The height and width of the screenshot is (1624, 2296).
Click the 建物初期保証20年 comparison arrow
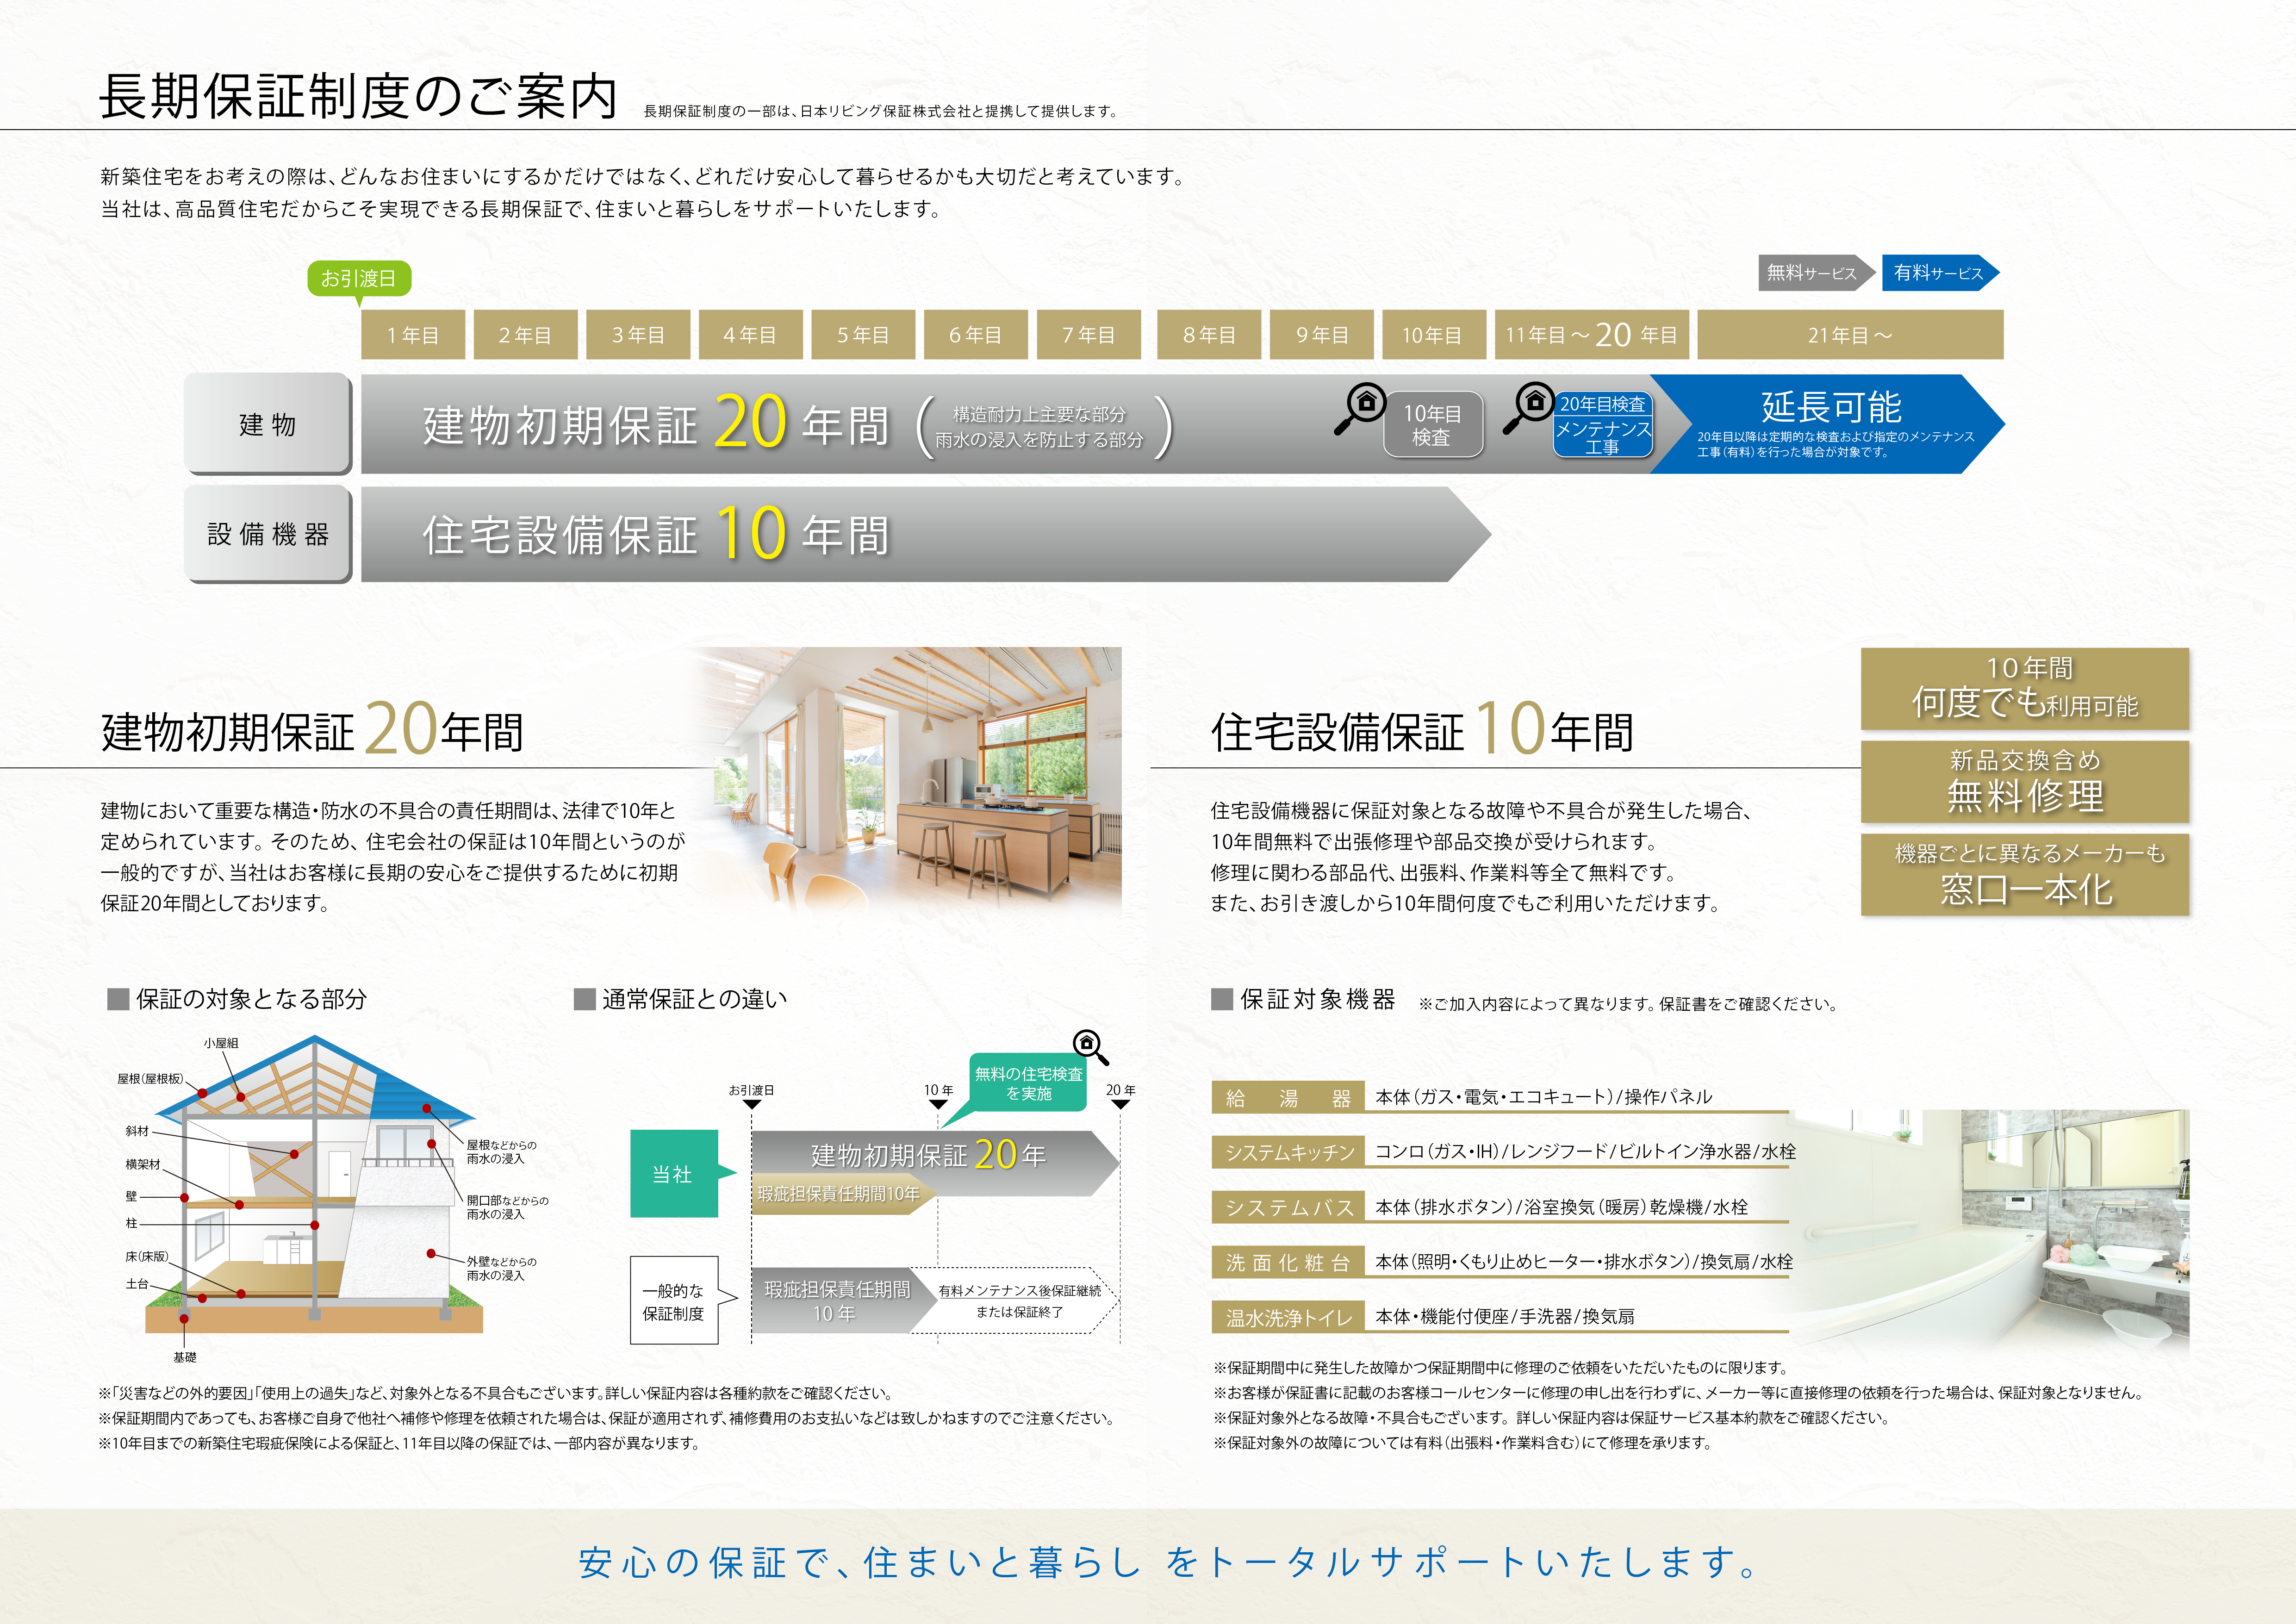coord(930,1155)
